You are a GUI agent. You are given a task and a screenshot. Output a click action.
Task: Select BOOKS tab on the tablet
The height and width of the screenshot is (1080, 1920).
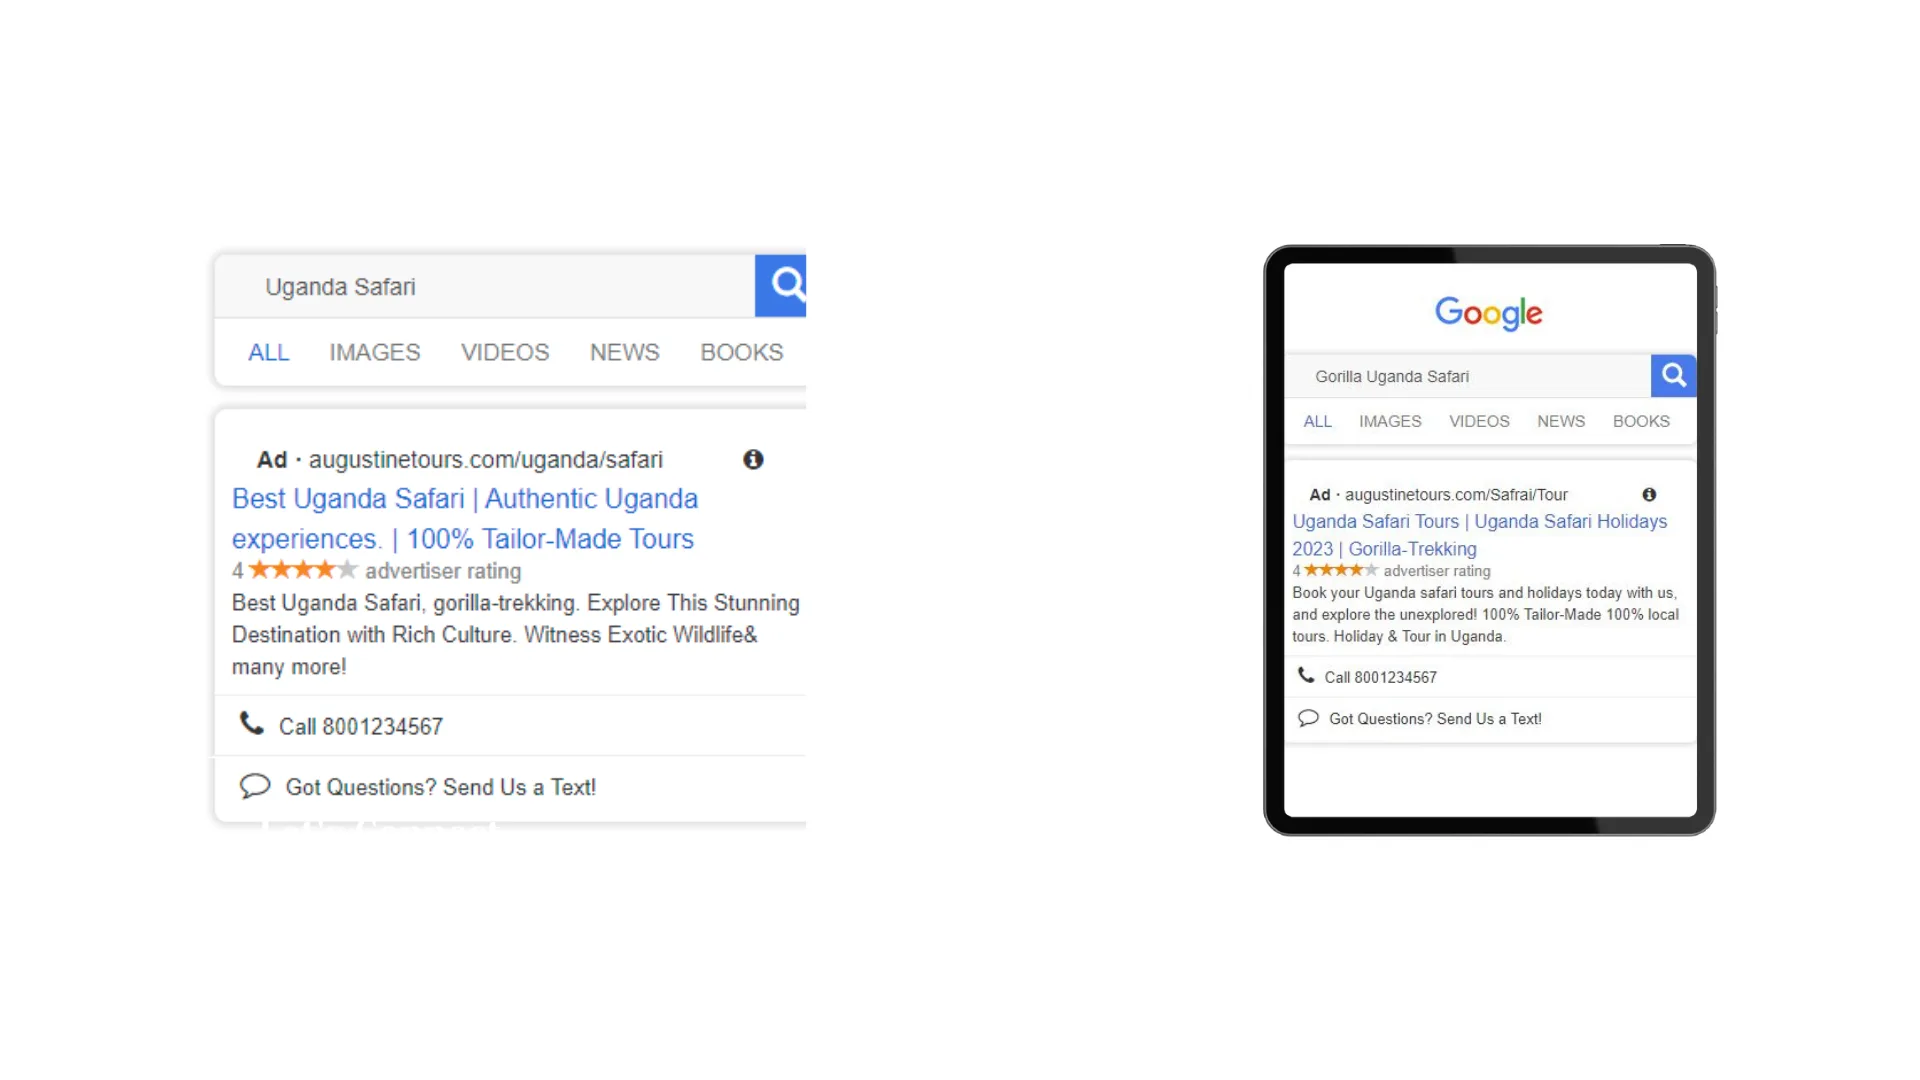[x=1641, y=421]
